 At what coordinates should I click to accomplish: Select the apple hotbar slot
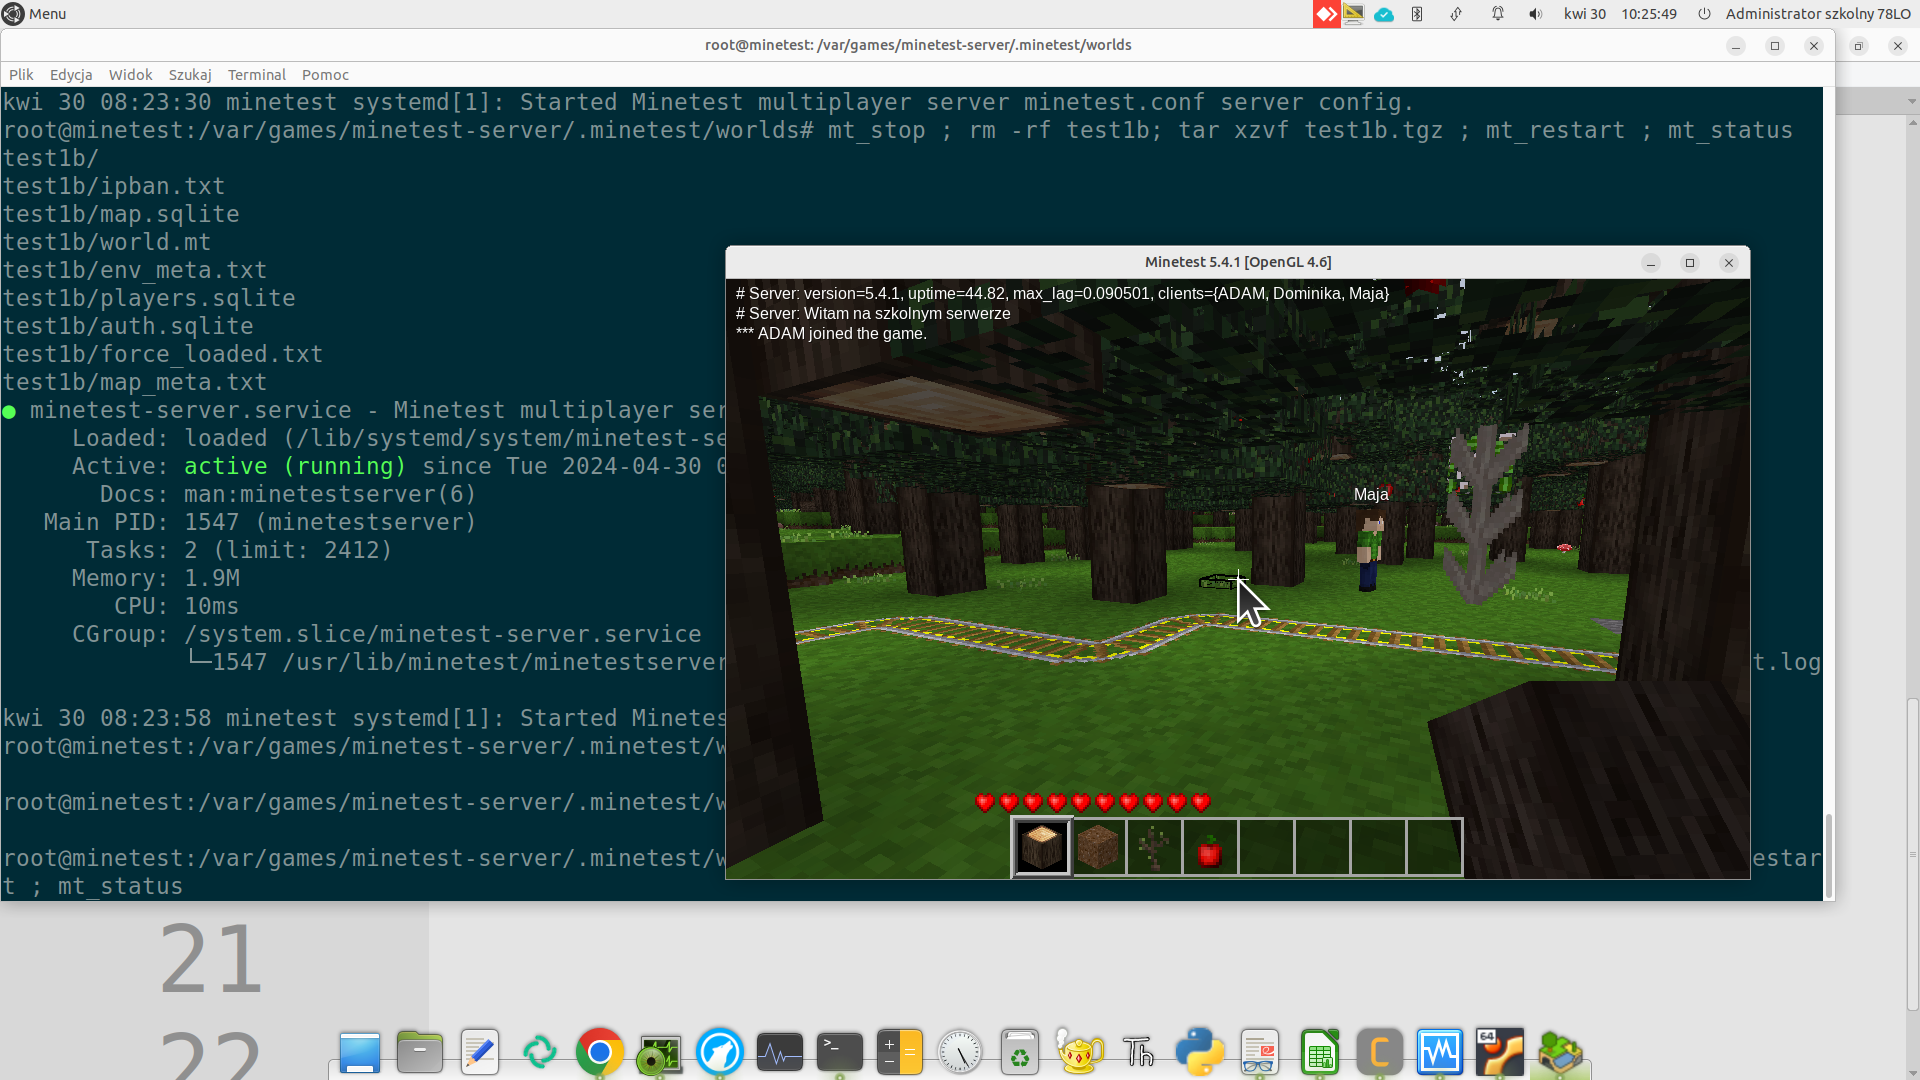tap(1210, 847)
